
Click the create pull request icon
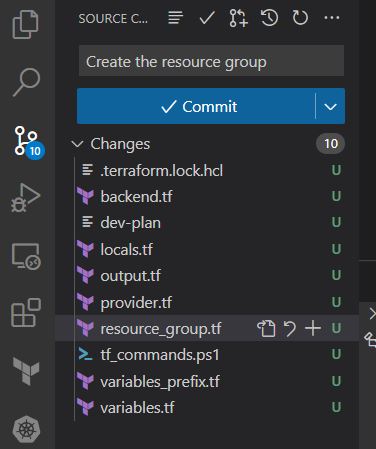238,18
